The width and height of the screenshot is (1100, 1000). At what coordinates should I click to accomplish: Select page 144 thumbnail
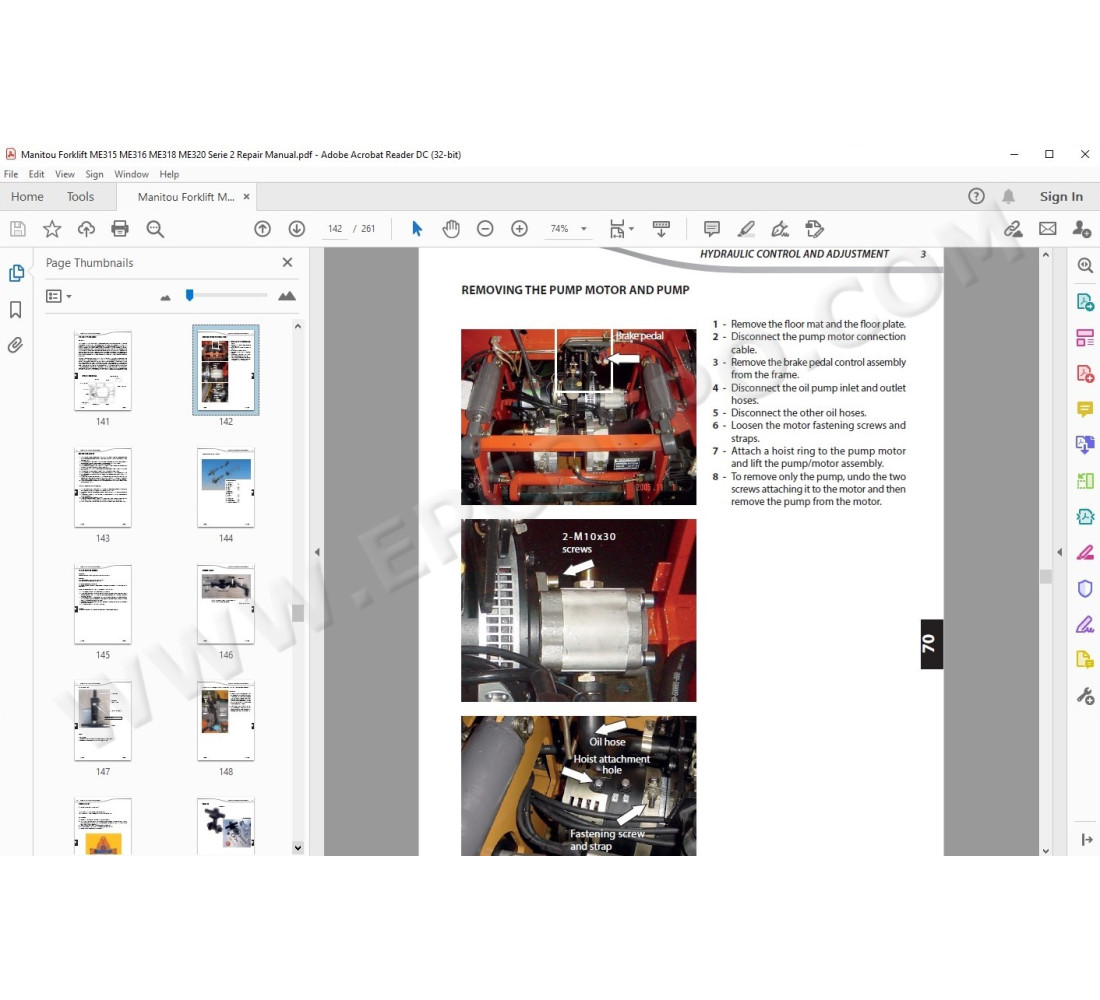[226, 488]
